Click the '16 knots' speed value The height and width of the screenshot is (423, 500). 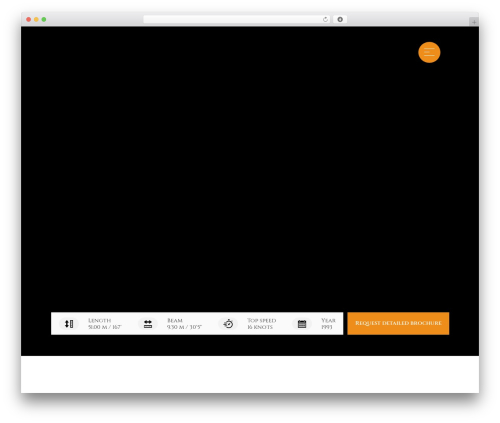pyautogui.click(x=260, y=327)
